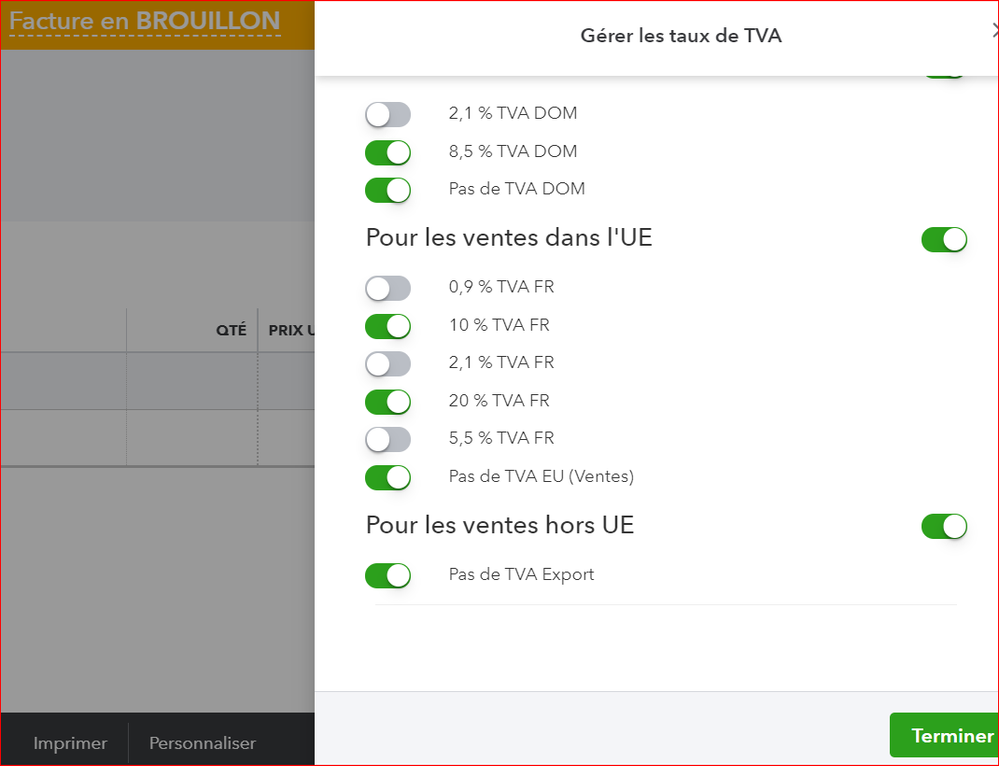Turn off Pas de TVA Export toggle

pyautogui.click(x=388, y=575)
